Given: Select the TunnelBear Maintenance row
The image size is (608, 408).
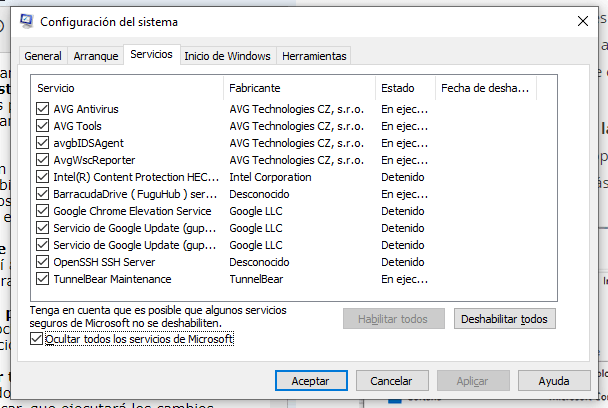Looking at the screenshot, I should coord(112,279).
